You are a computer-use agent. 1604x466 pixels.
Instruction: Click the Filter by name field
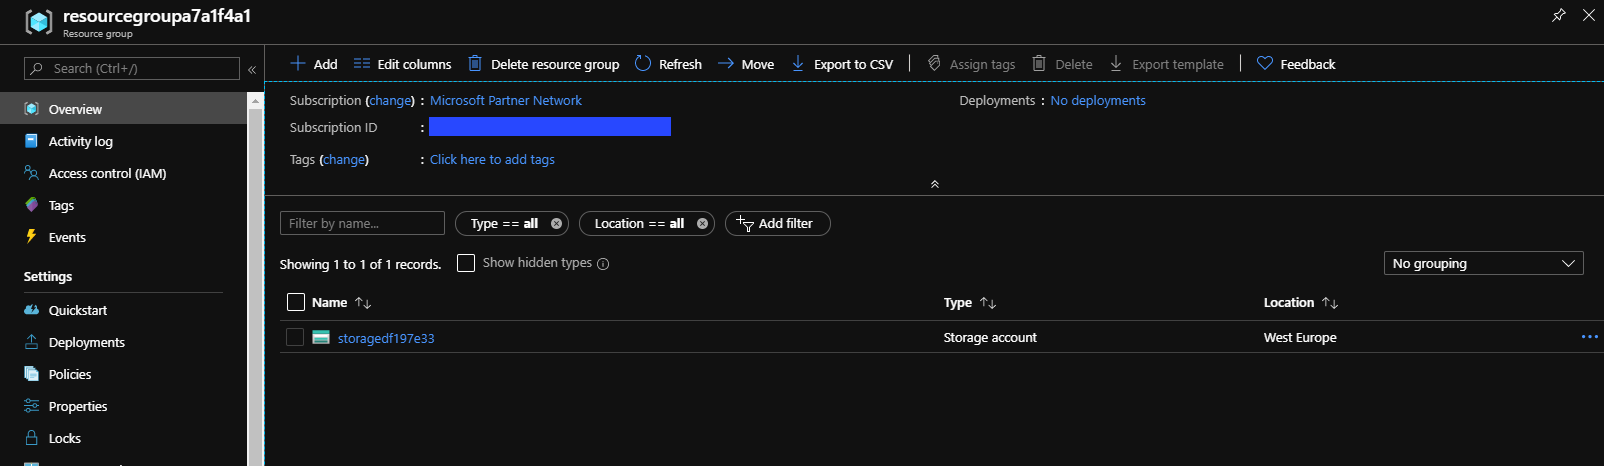click(x=362, y=224)
